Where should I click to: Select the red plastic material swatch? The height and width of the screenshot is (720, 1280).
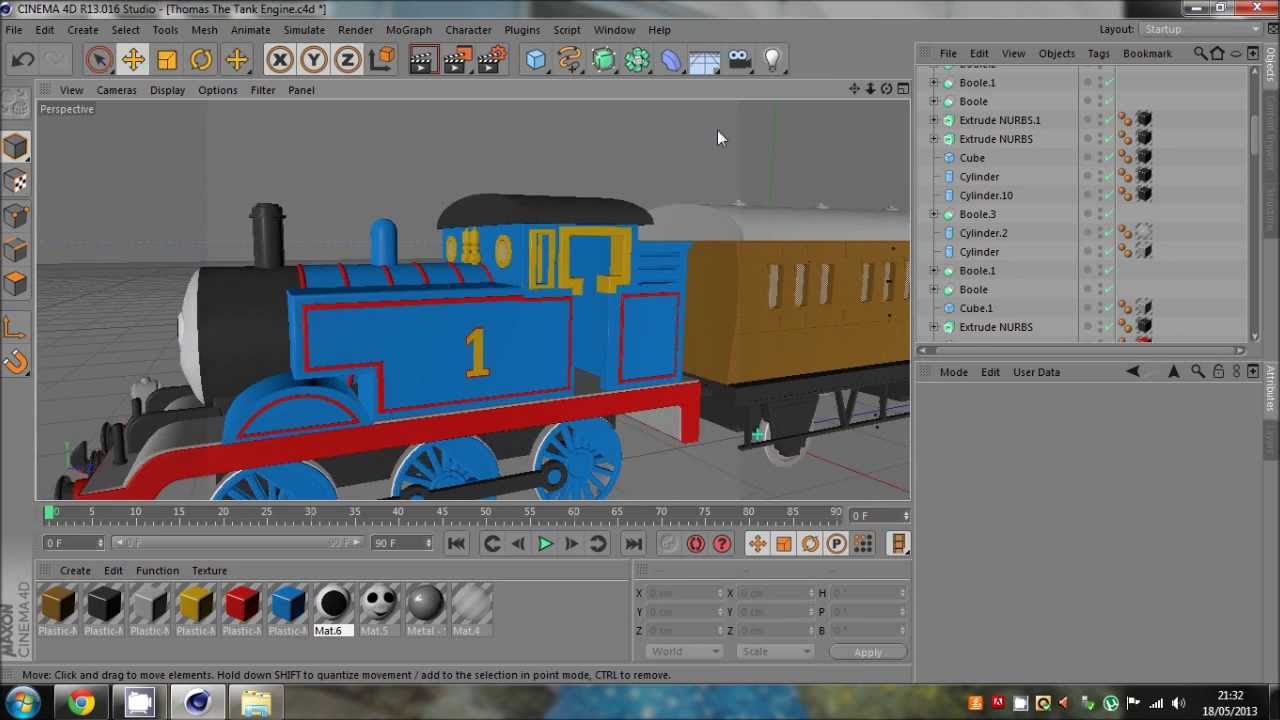tap(242, 604)
